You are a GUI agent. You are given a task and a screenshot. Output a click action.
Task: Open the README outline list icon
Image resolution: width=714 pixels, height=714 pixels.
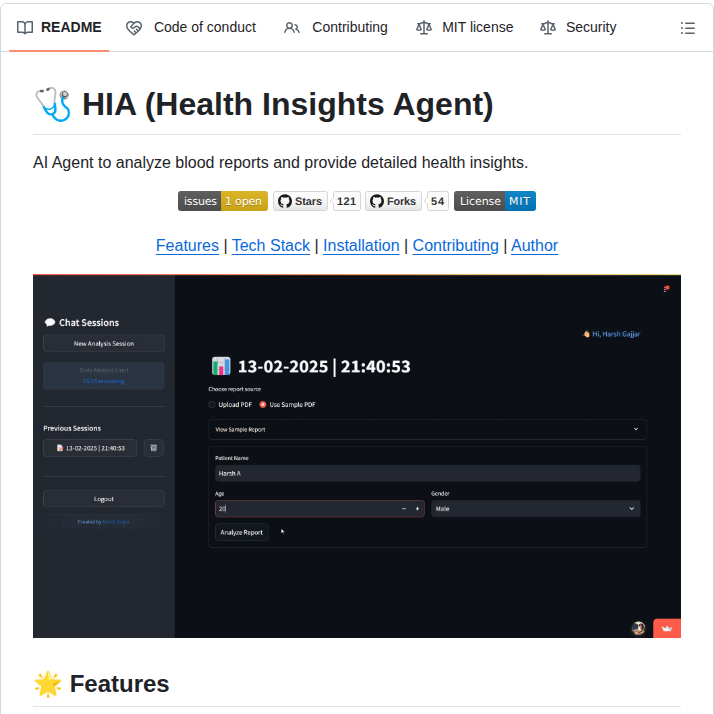pyautogui.click(x=687, y=28)
